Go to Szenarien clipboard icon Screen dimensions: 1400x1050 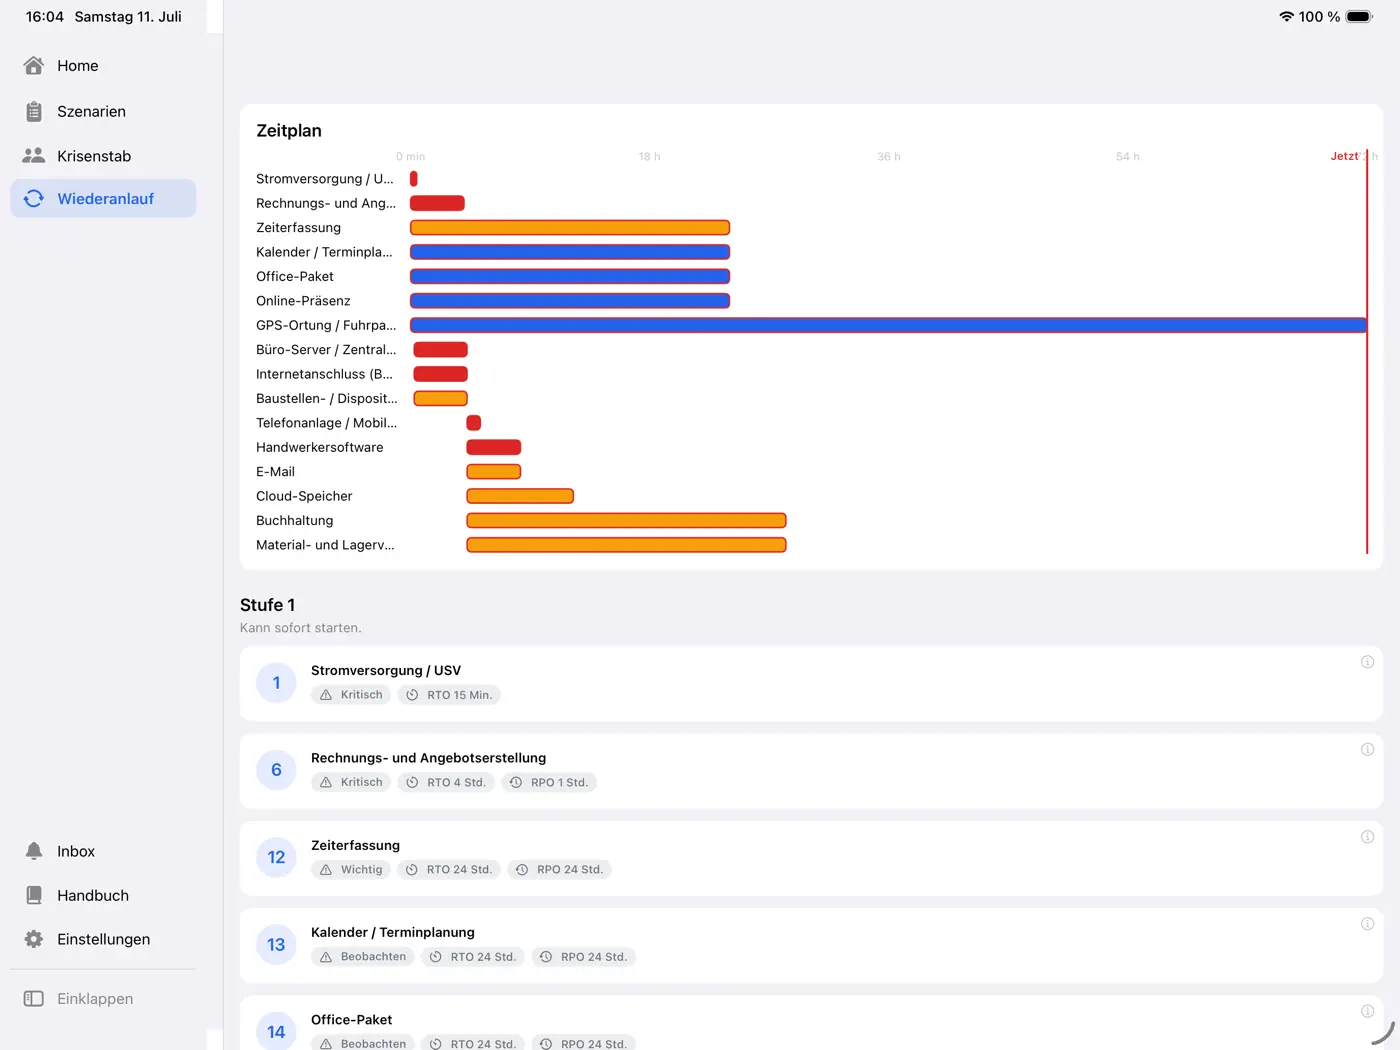coord(34,111)
